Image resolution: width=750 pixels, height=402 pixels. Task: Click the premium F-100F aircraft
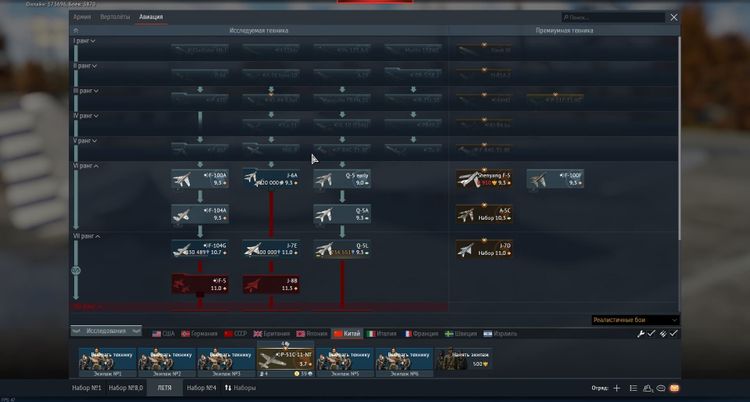point(556,179)
